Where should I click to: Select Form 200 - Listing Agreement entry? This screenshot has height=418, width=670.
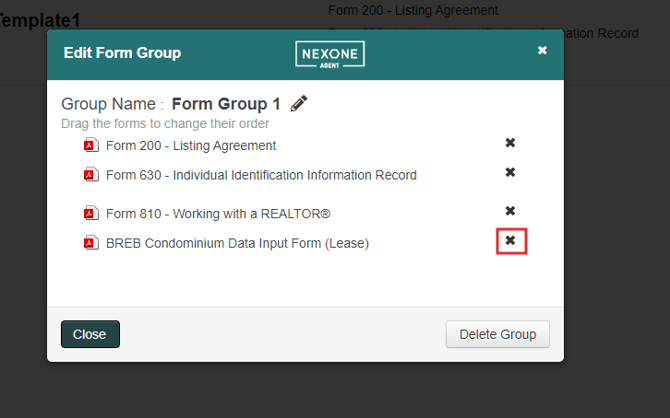point(191,146)
